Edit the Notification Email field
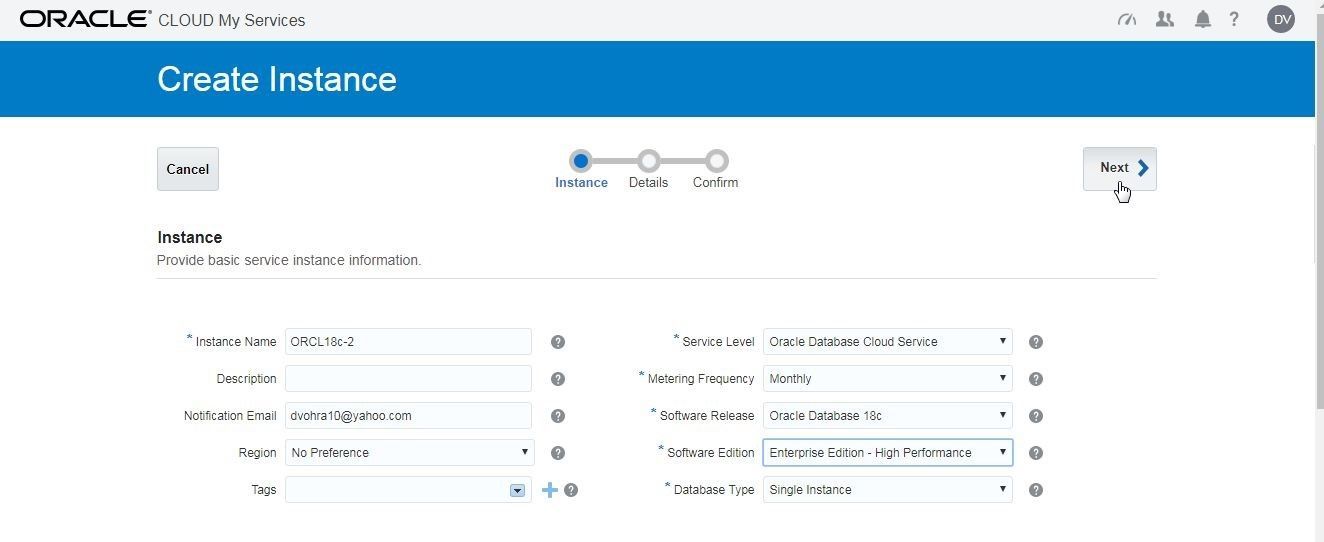This screenshot has width=1324, height=542. (408, 416)
